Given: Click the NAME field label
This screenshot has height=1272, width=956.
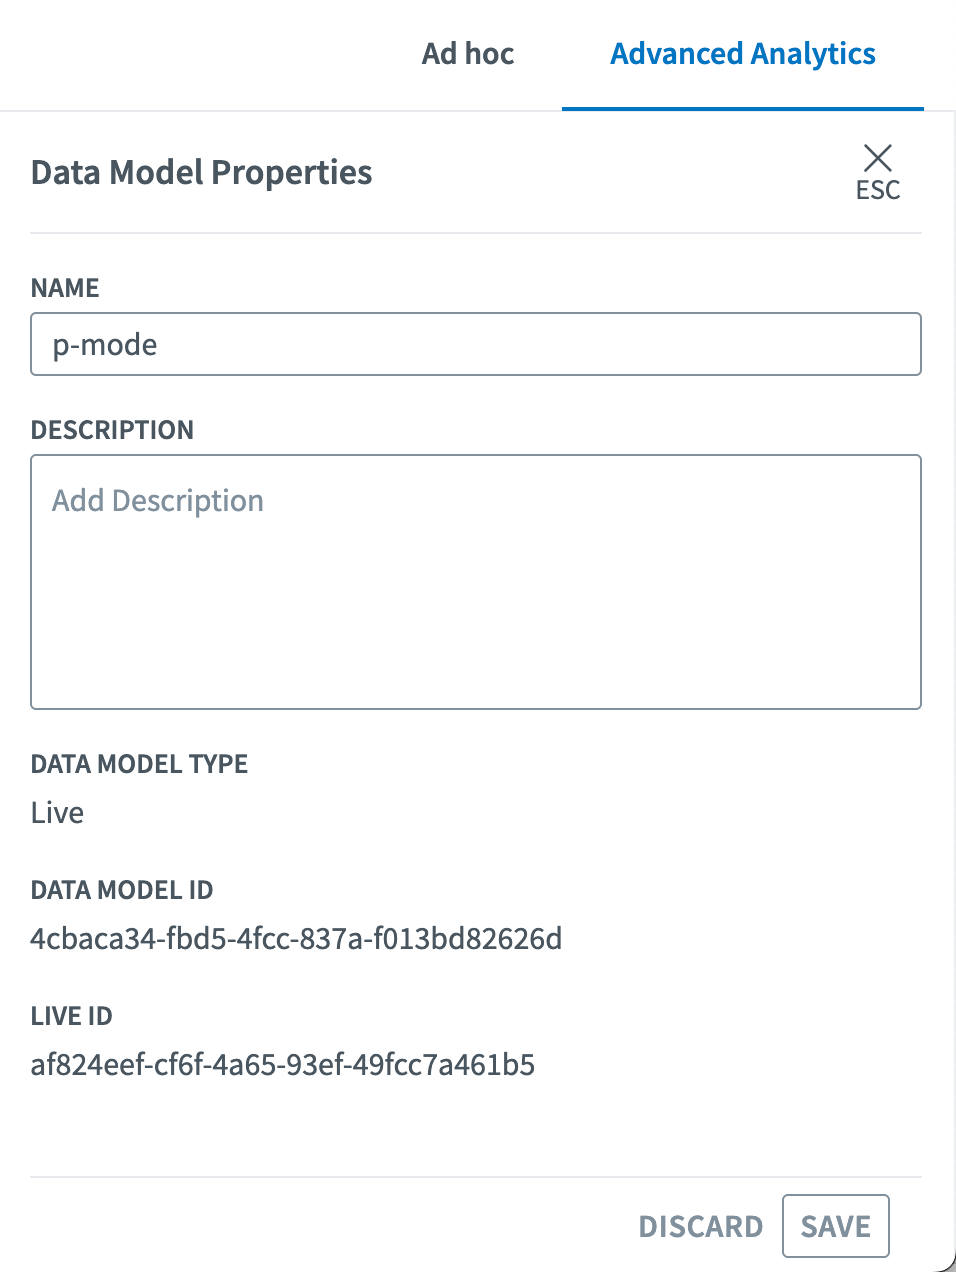Looking at the screenshot, I should point(65,288).
